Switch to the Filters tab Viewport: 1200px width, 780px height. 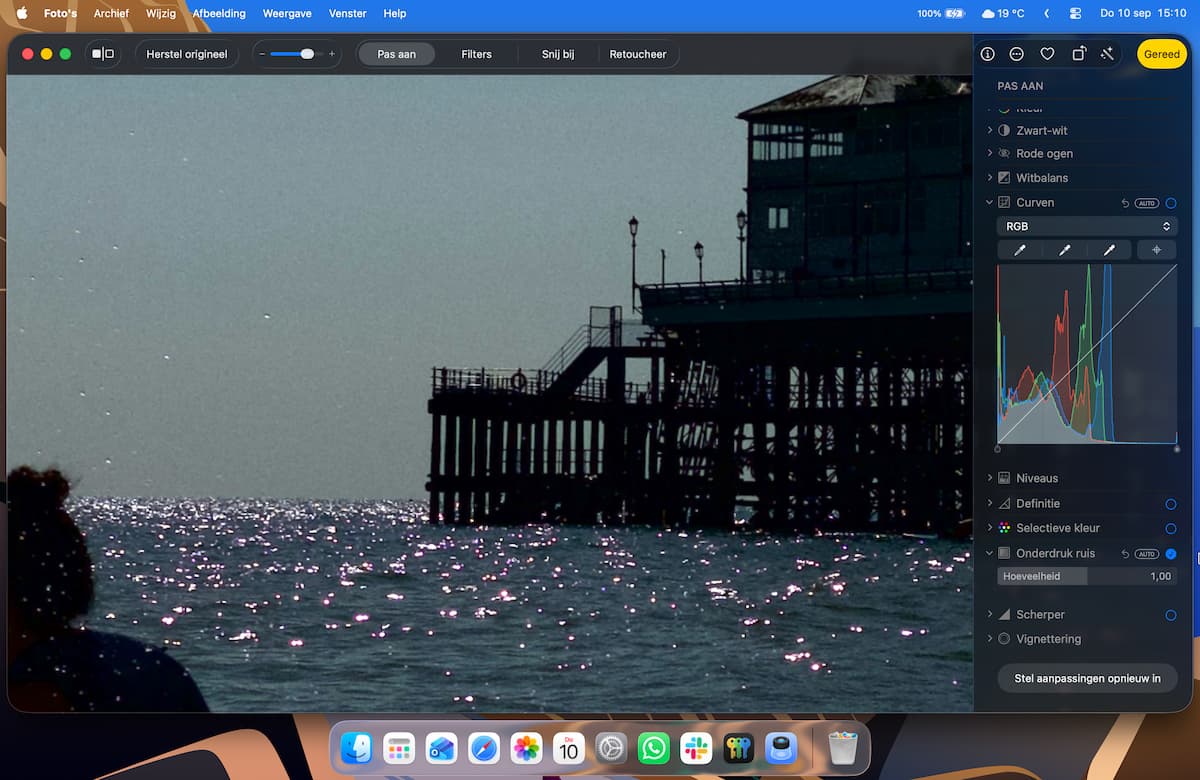[x=476, y=54]
